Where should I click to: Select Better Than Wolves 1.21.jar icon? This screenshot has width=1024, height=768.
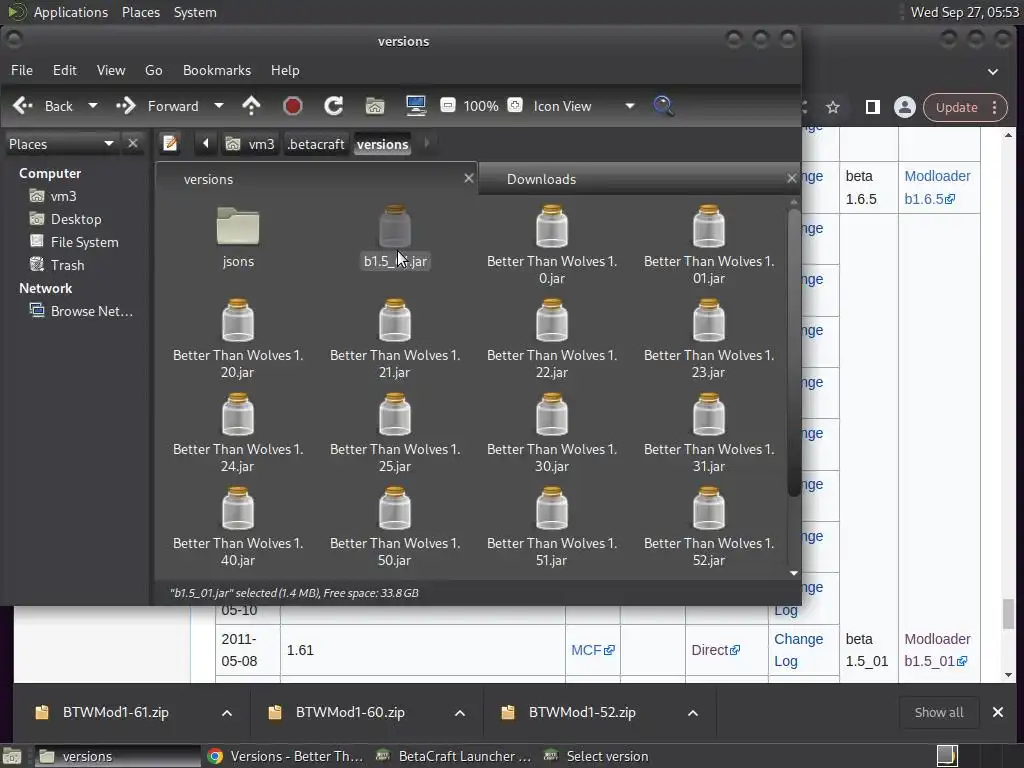(x=395, y=321)
